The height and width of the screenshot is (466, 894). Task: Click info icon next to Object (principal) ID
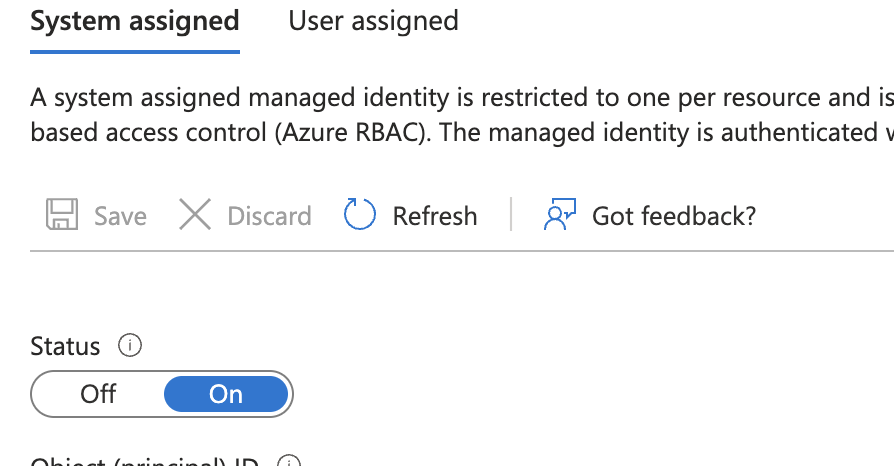[x=288, y=463]
